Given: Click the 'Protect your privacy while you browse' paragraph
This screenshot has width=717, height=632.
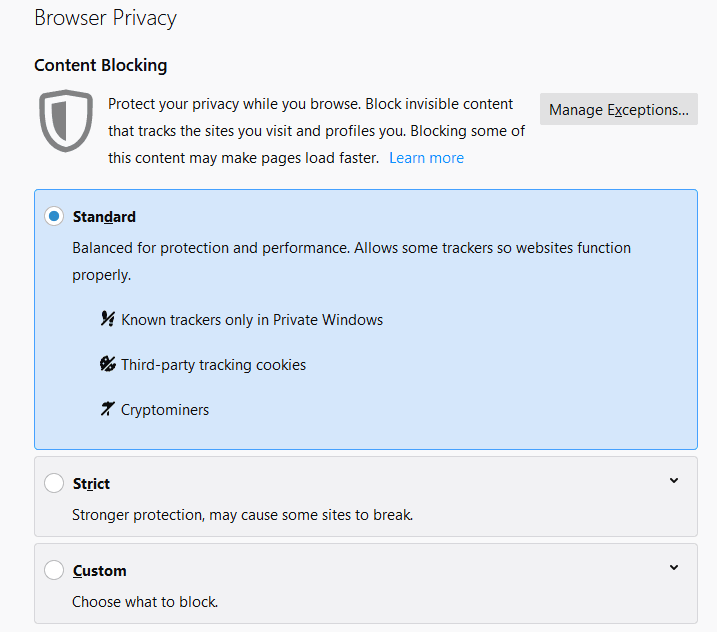Looking at the screenshot, I should tap(316, 131).
